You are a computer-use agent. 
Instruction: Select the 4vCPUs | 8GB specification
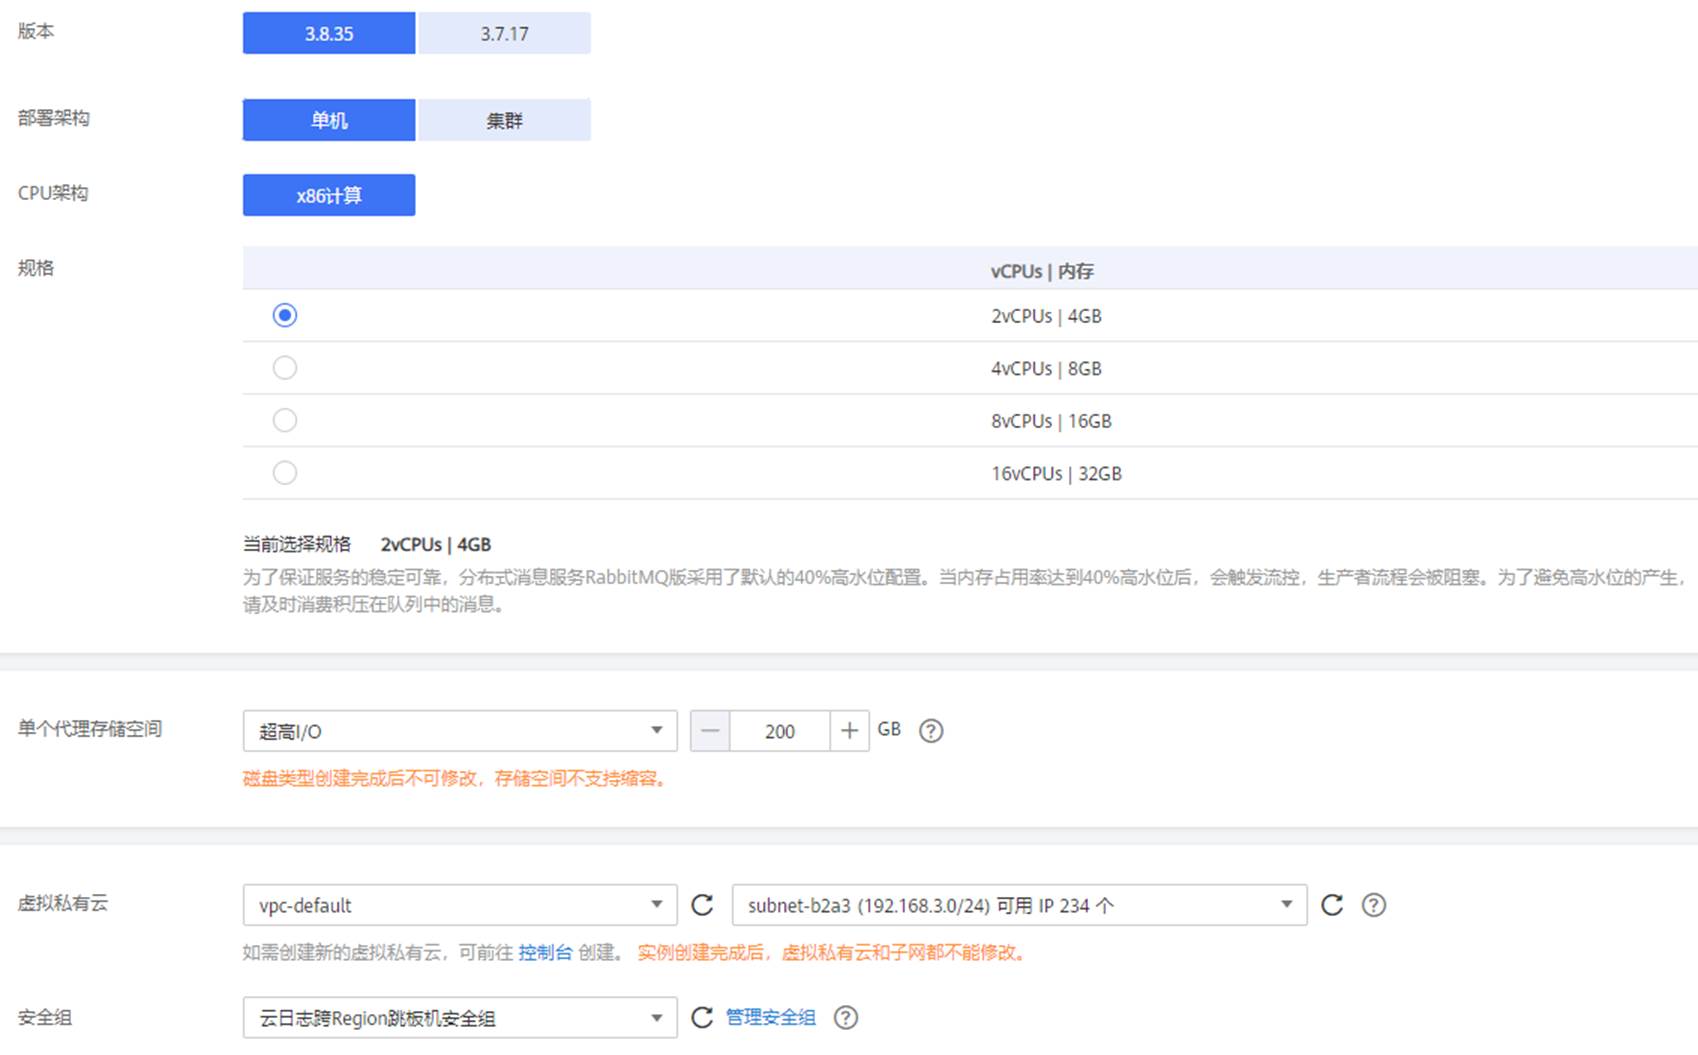(x=285, y=368)
